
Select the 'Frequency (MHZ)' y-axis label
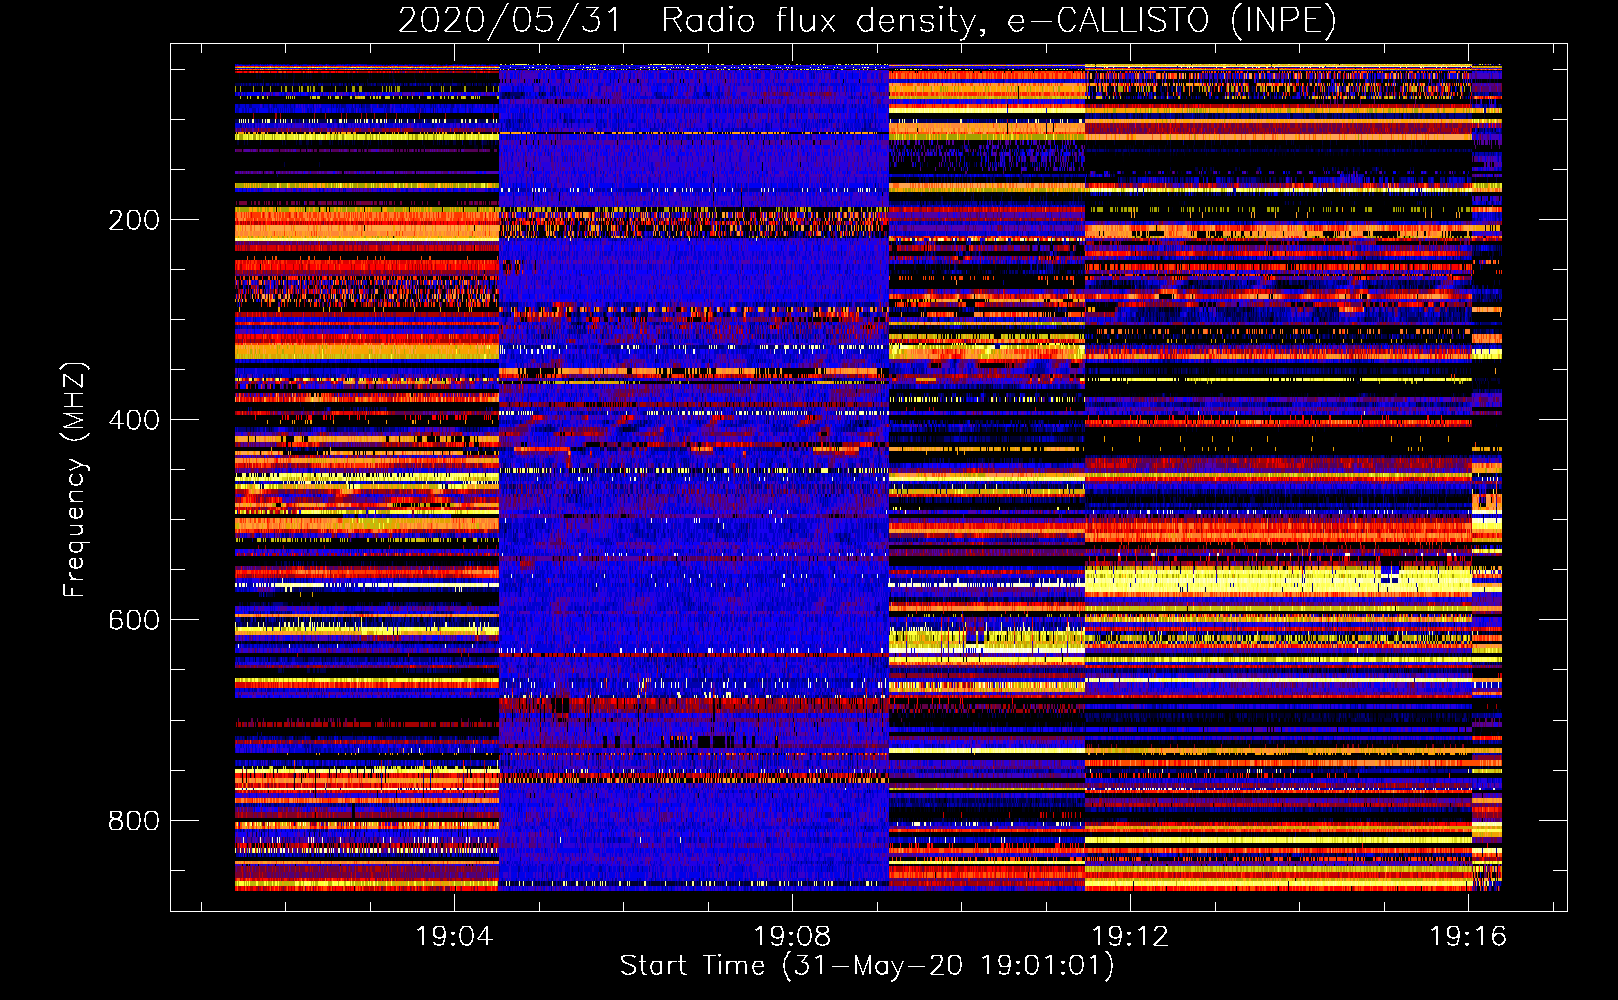(75, 479)
